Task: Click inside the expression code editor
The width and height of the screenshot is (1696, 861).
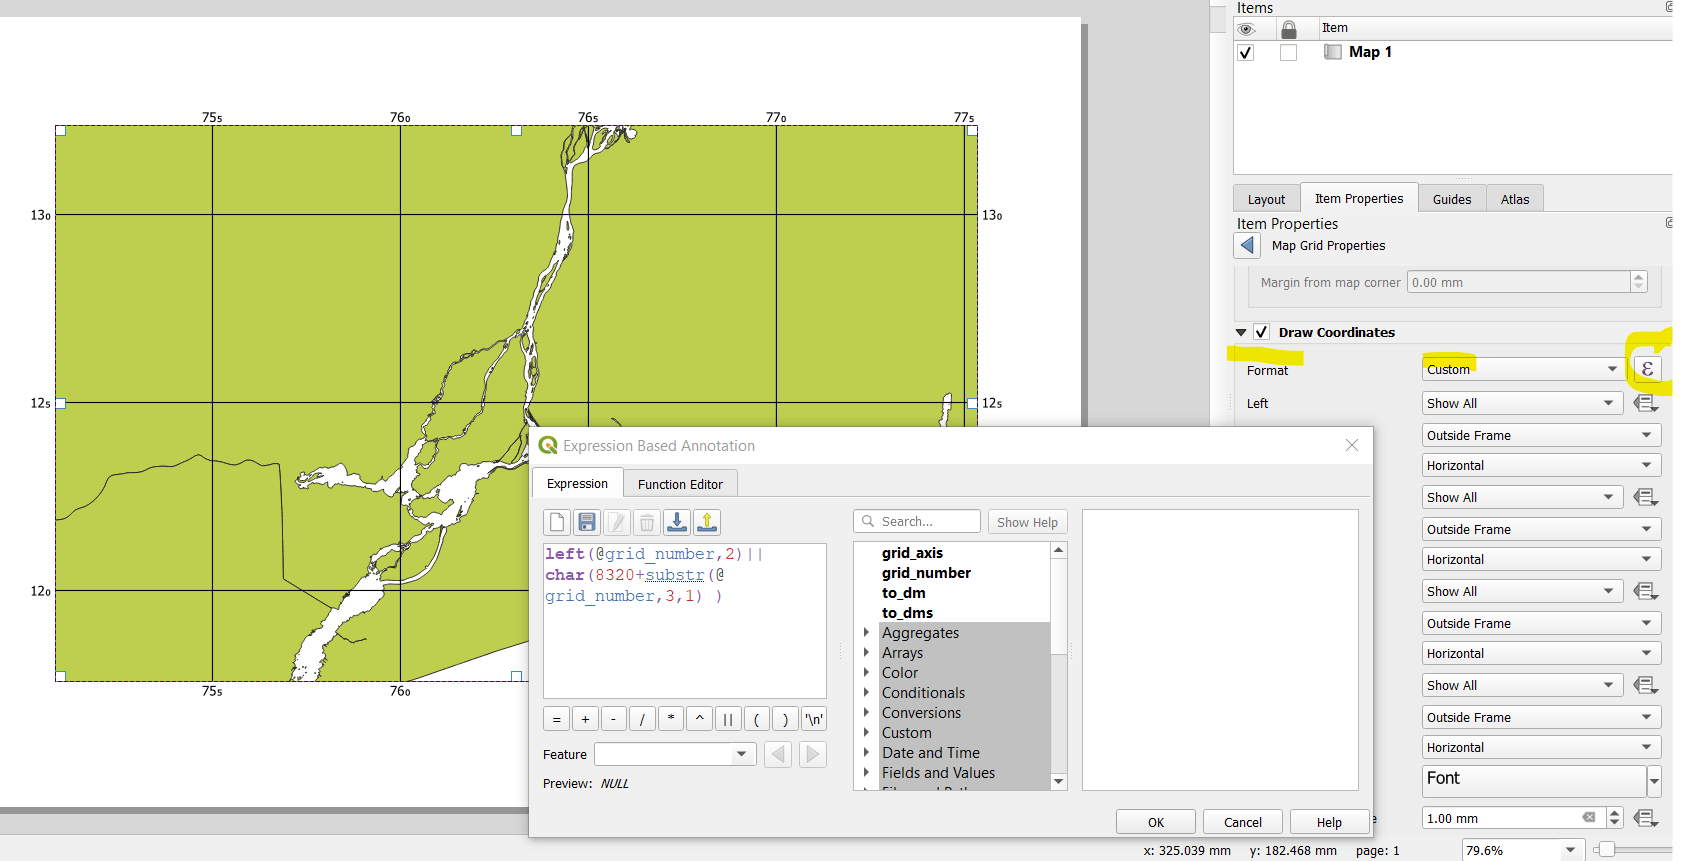Action: pyautogui.click(x=685, y=620)
